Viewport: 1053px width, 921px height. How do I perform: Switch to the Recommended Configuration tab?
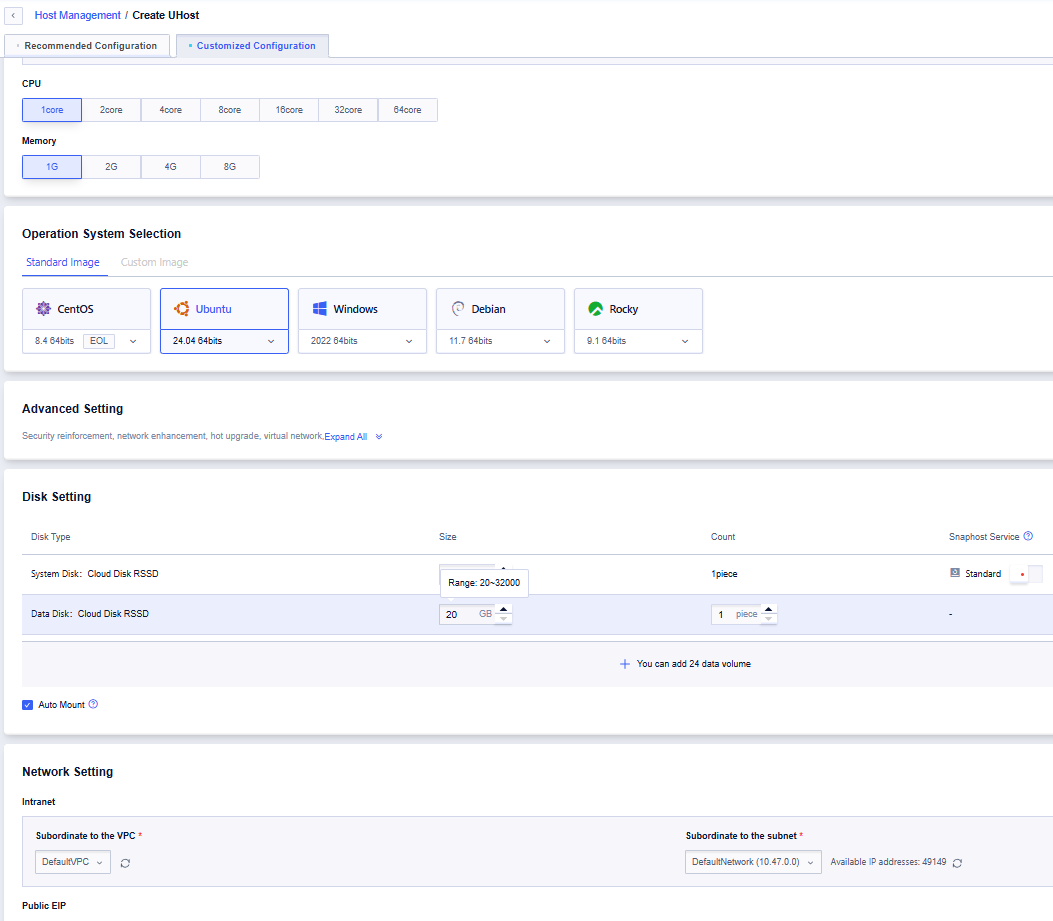(87, 46)
